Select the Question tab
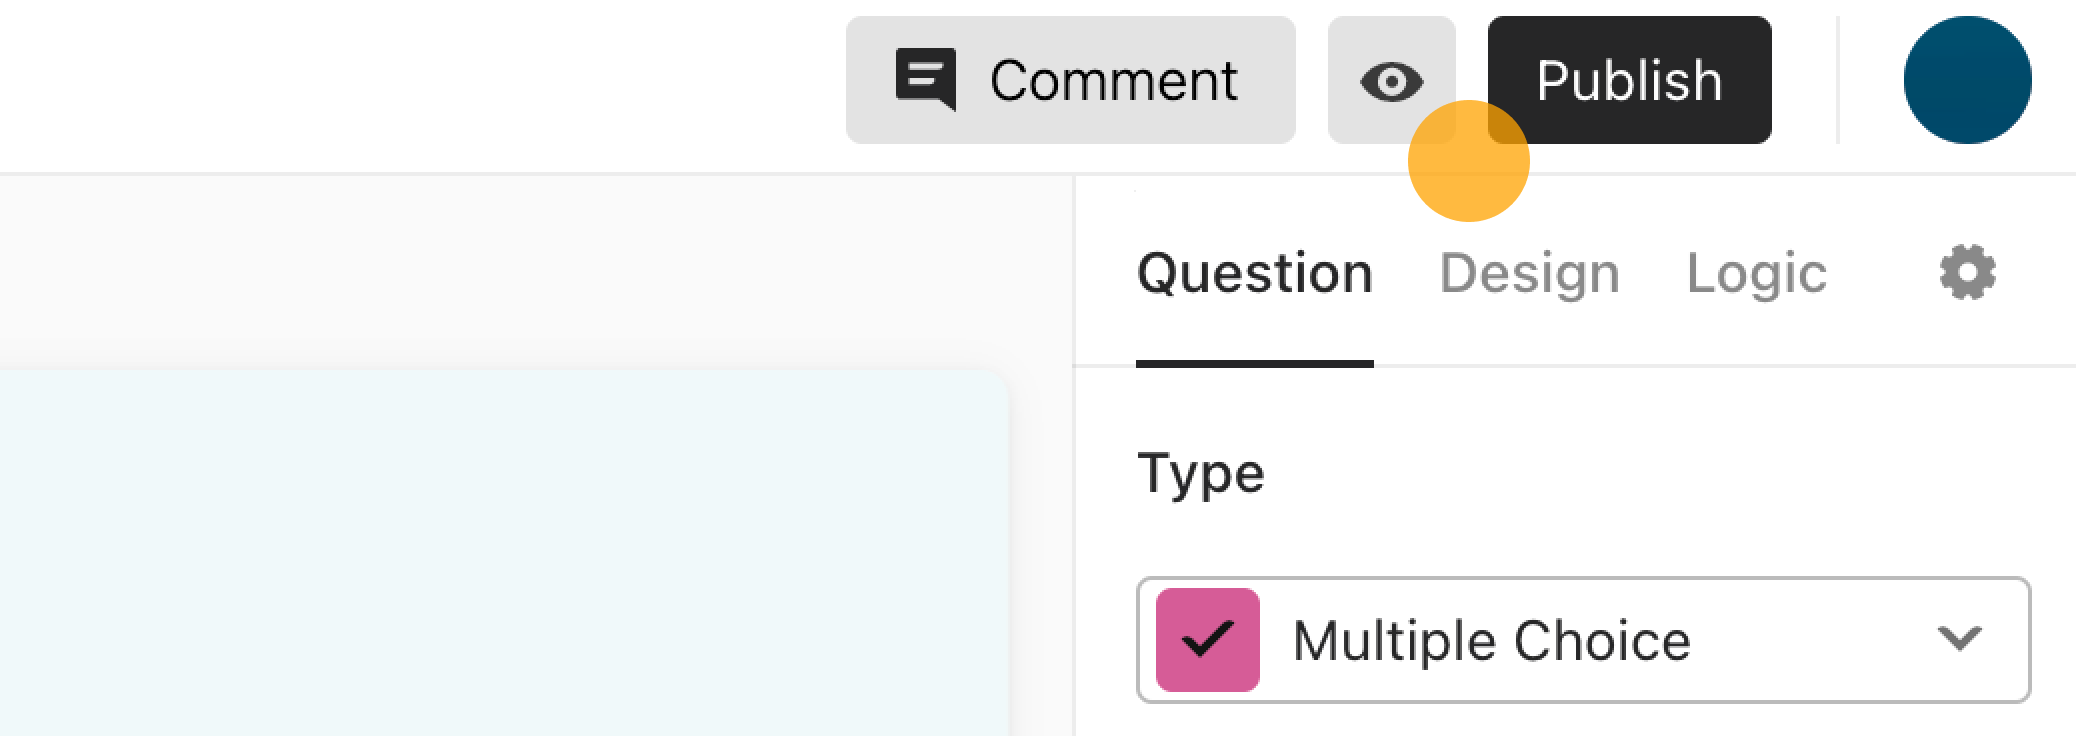 coord(1254,273)
